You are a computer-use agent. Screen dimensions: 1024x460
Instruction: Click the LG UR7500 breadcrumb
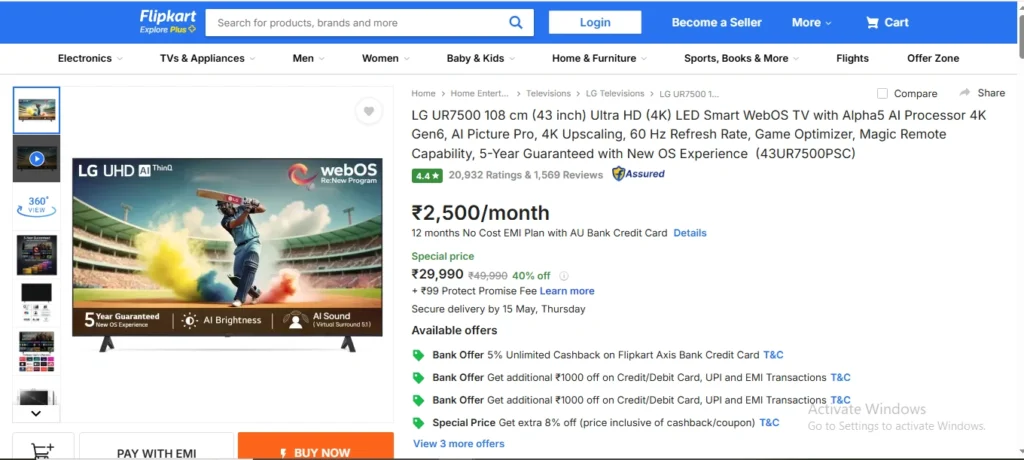point(689,93)
